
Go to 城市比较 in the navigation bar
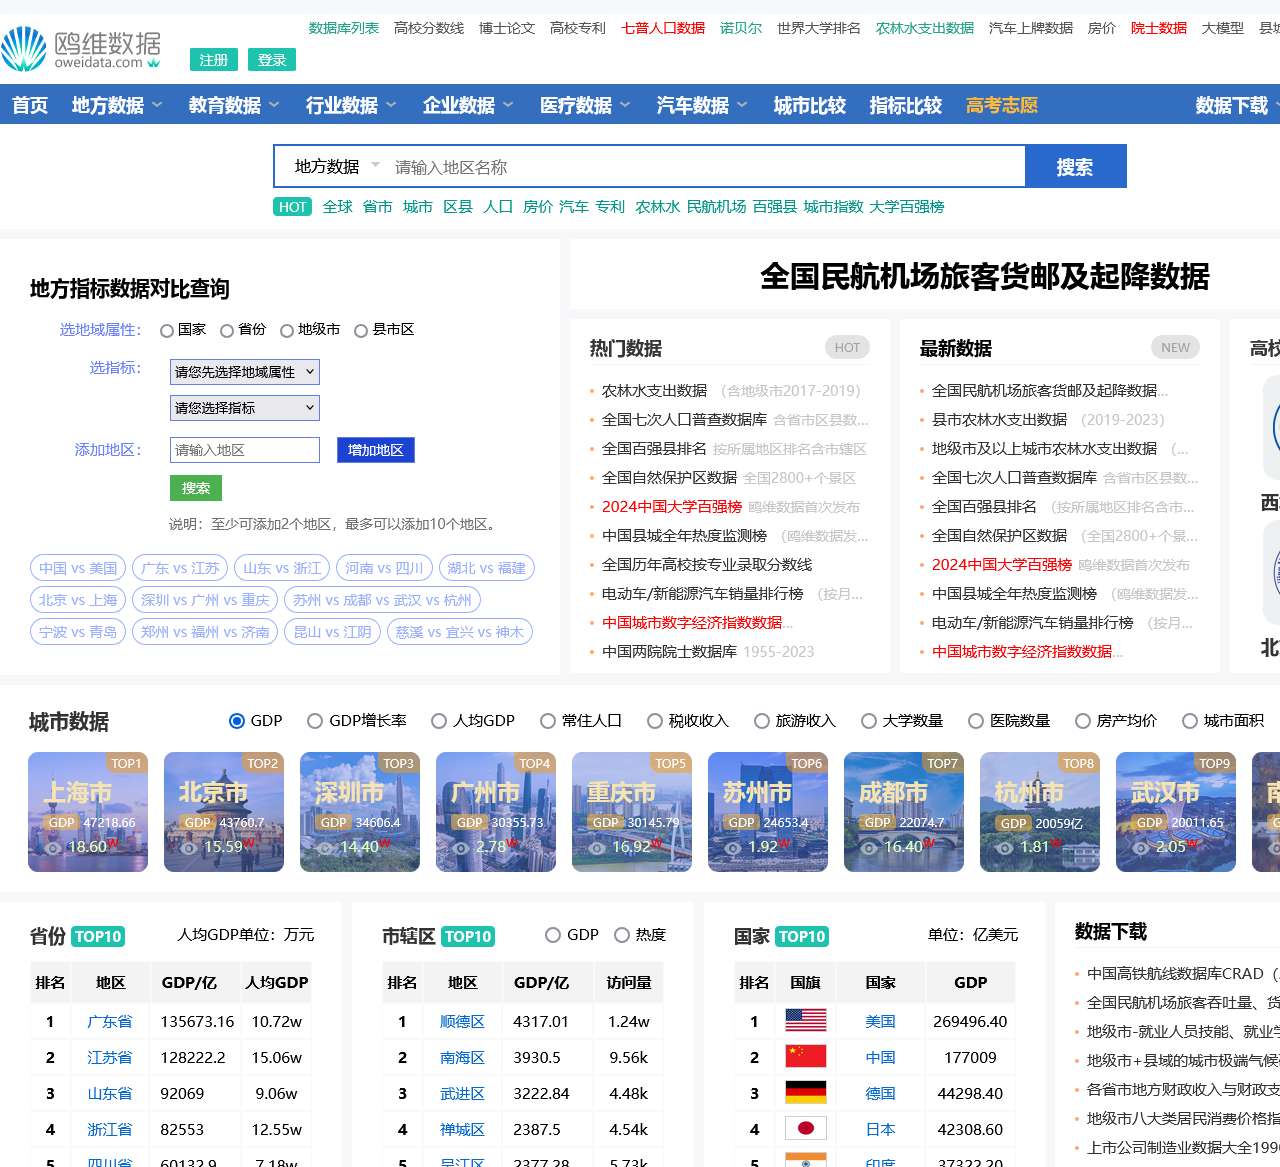[x=809, y=105]
